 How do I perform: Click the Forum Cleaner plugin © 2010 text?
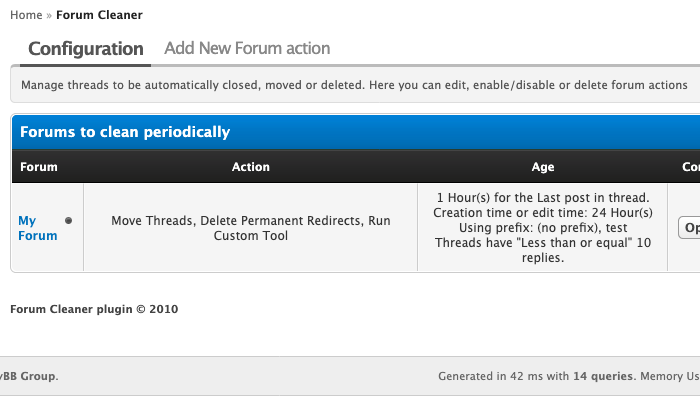coord(94,309)
